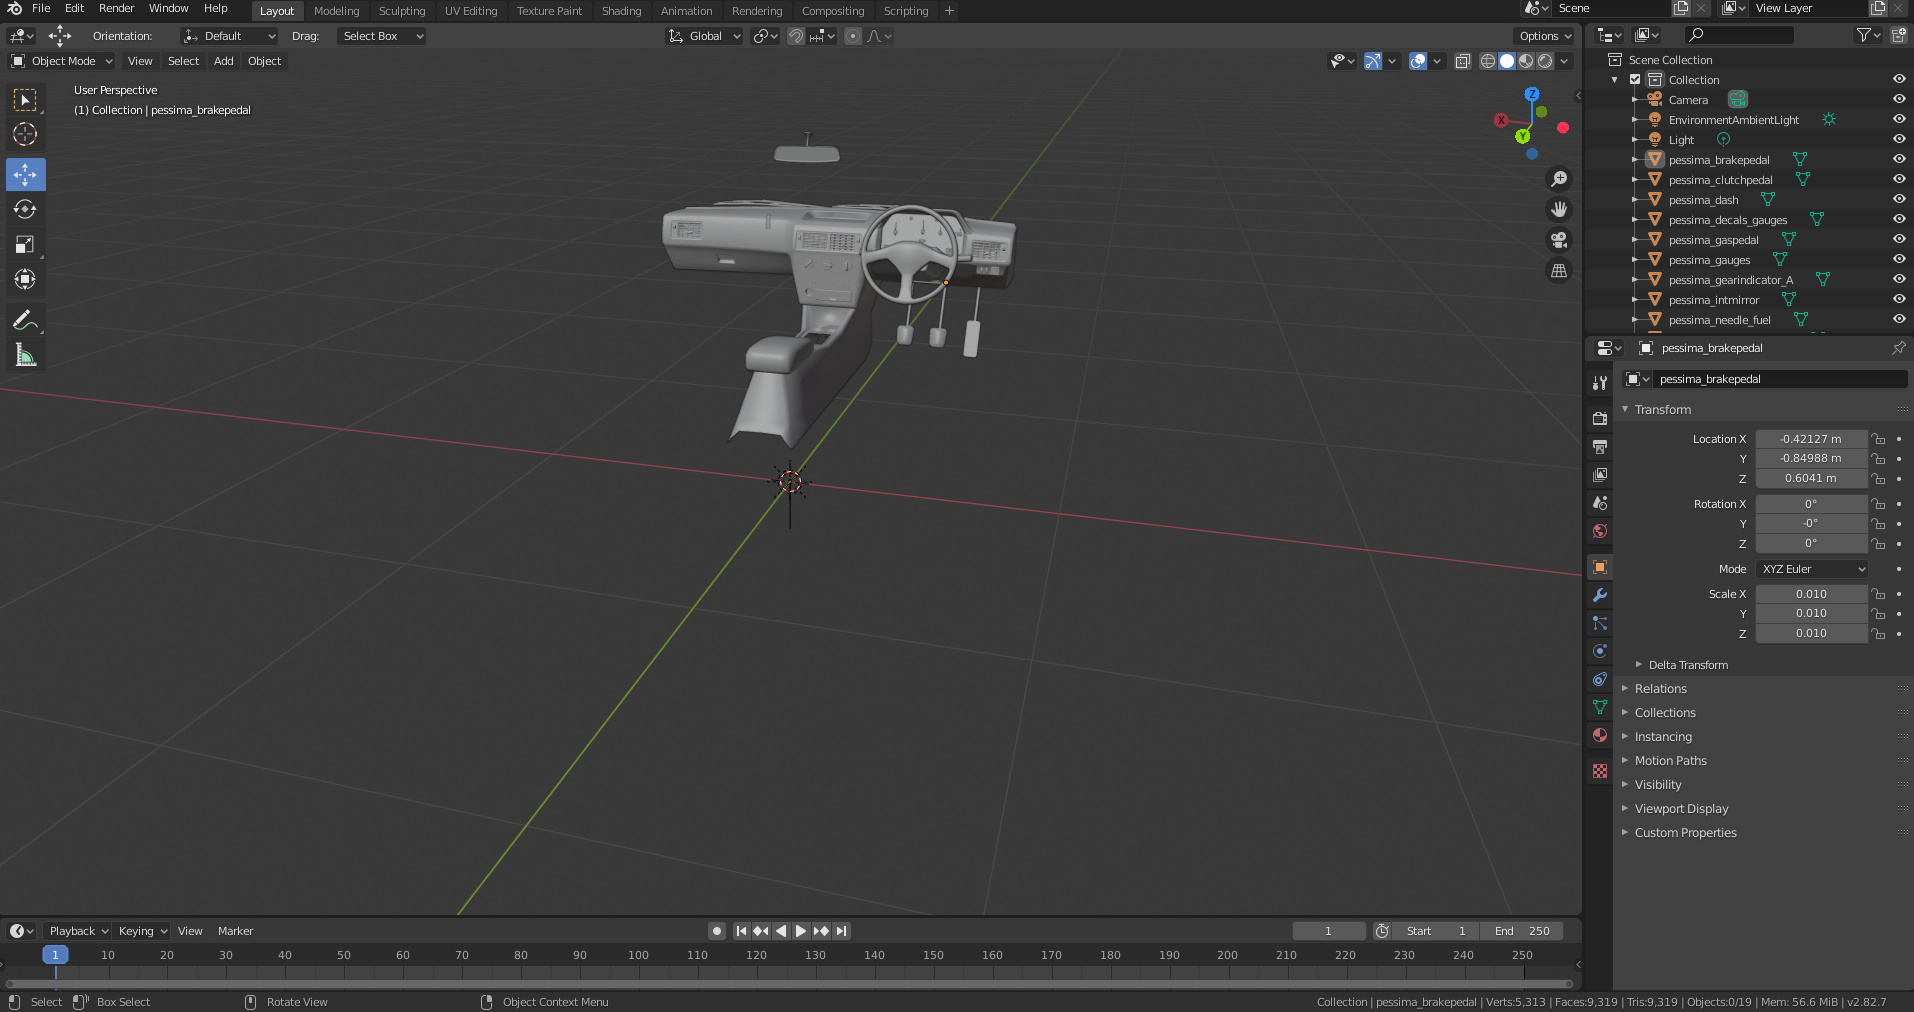Open the Object Constraints tab

click(1600, 679)
